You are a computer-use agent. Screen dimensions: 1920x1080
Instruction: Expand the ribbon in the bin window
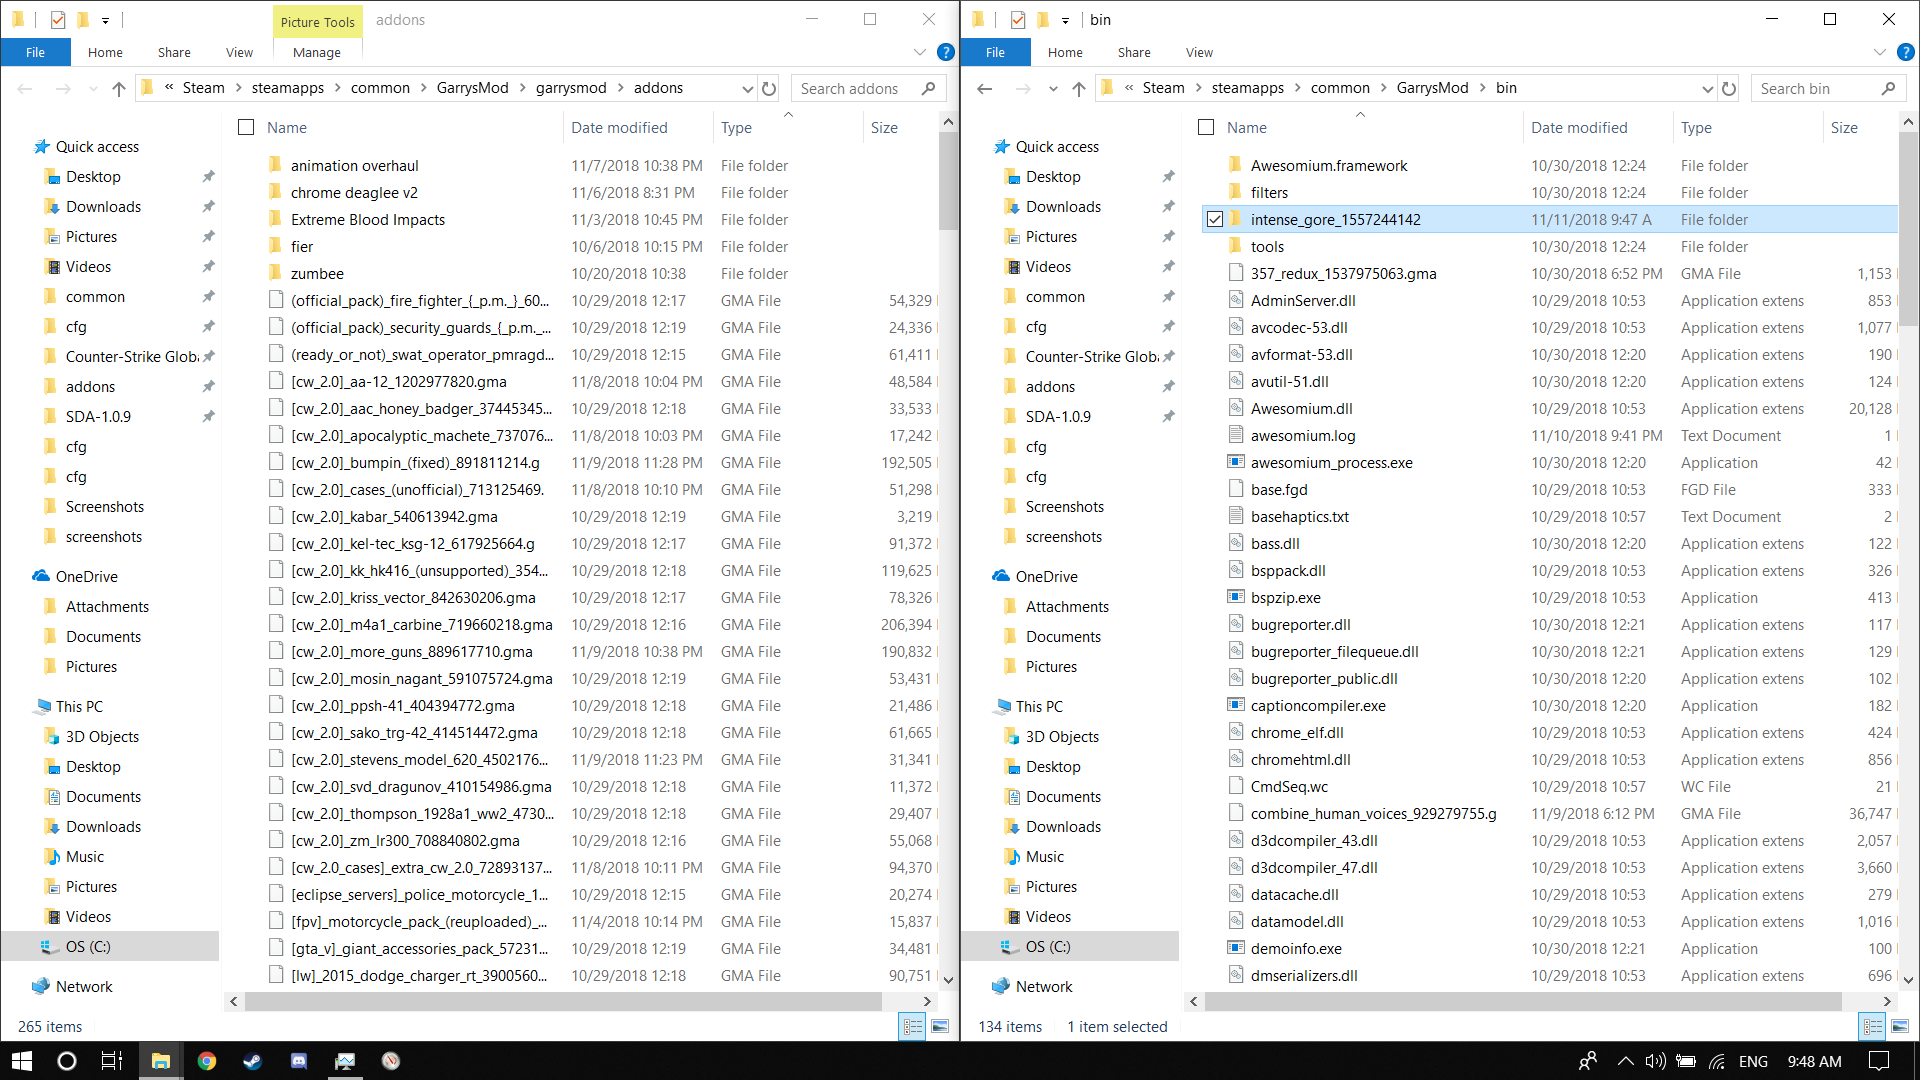click(1880, 52)
